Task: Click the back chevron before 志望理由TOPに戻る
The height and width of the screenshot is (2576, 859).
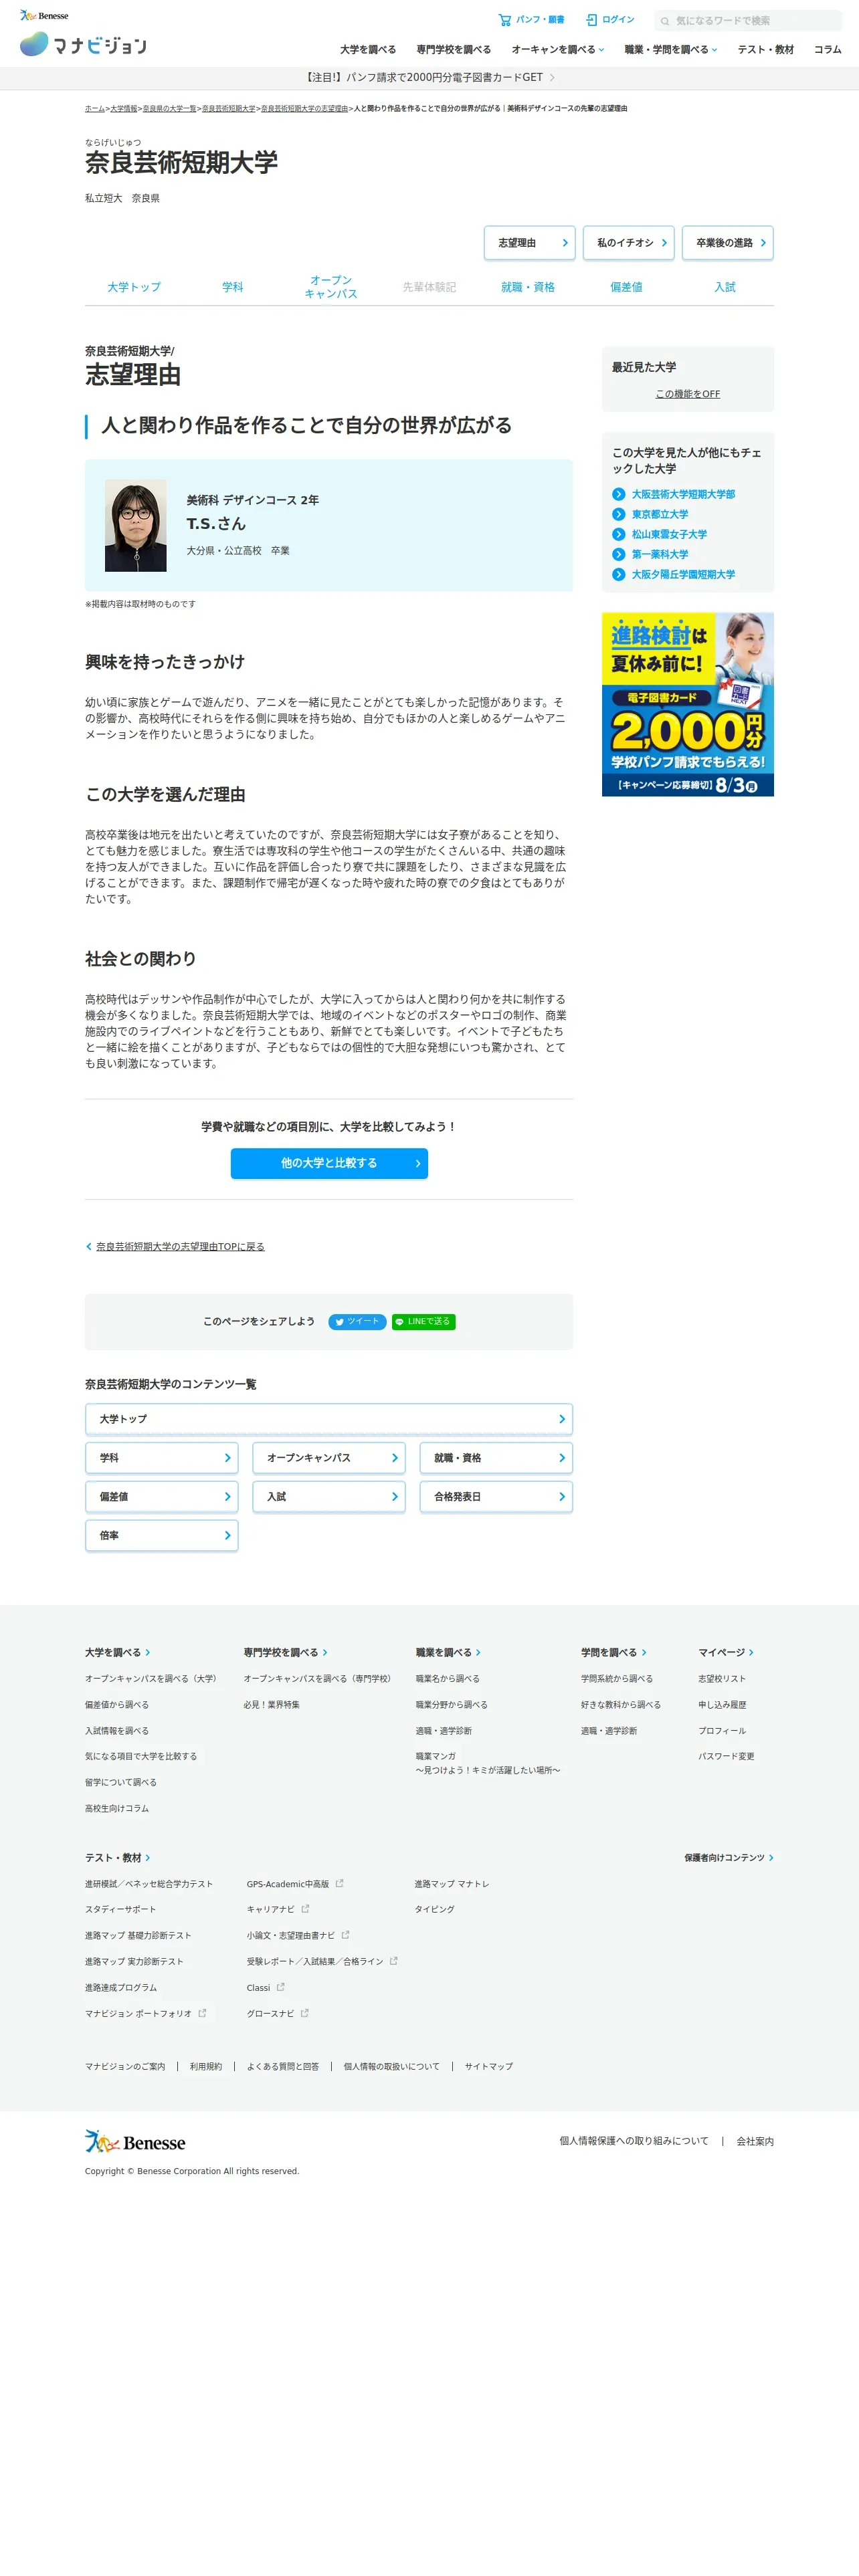Action: 89,1247
